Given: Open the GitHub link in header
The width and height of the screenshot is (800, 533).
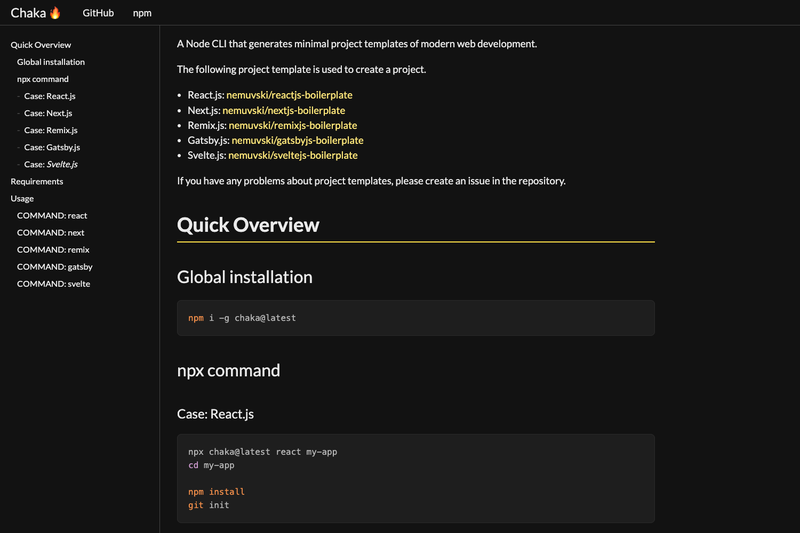Looking at the screenshot, I should click(x=98, y=13).
